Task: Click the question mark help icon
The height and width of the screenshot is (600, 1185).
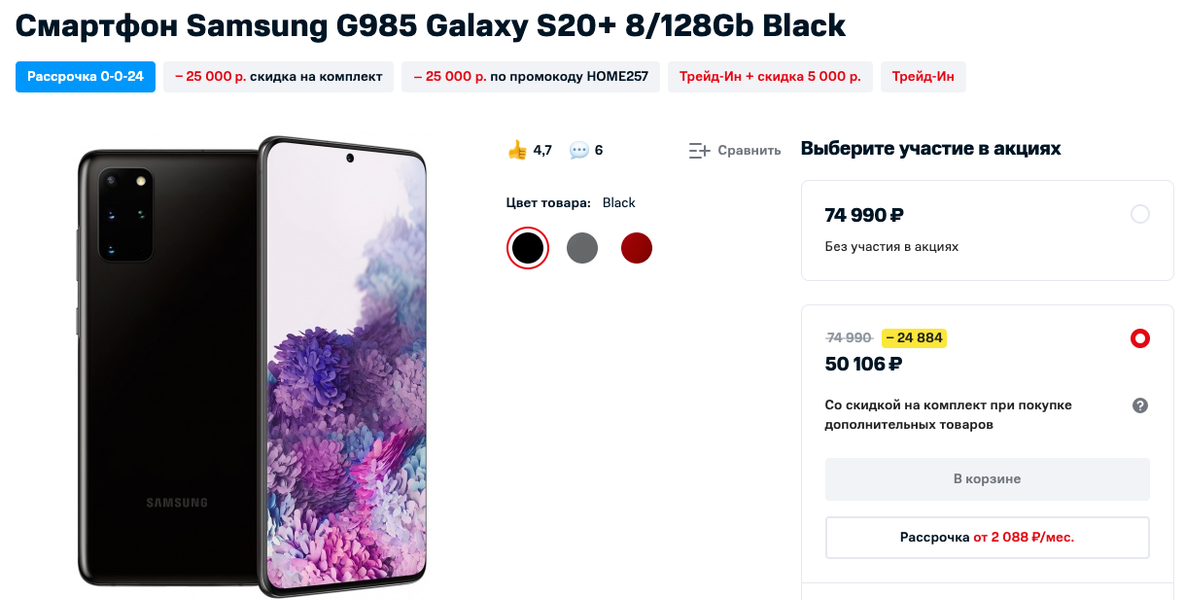Action: 1140,405
